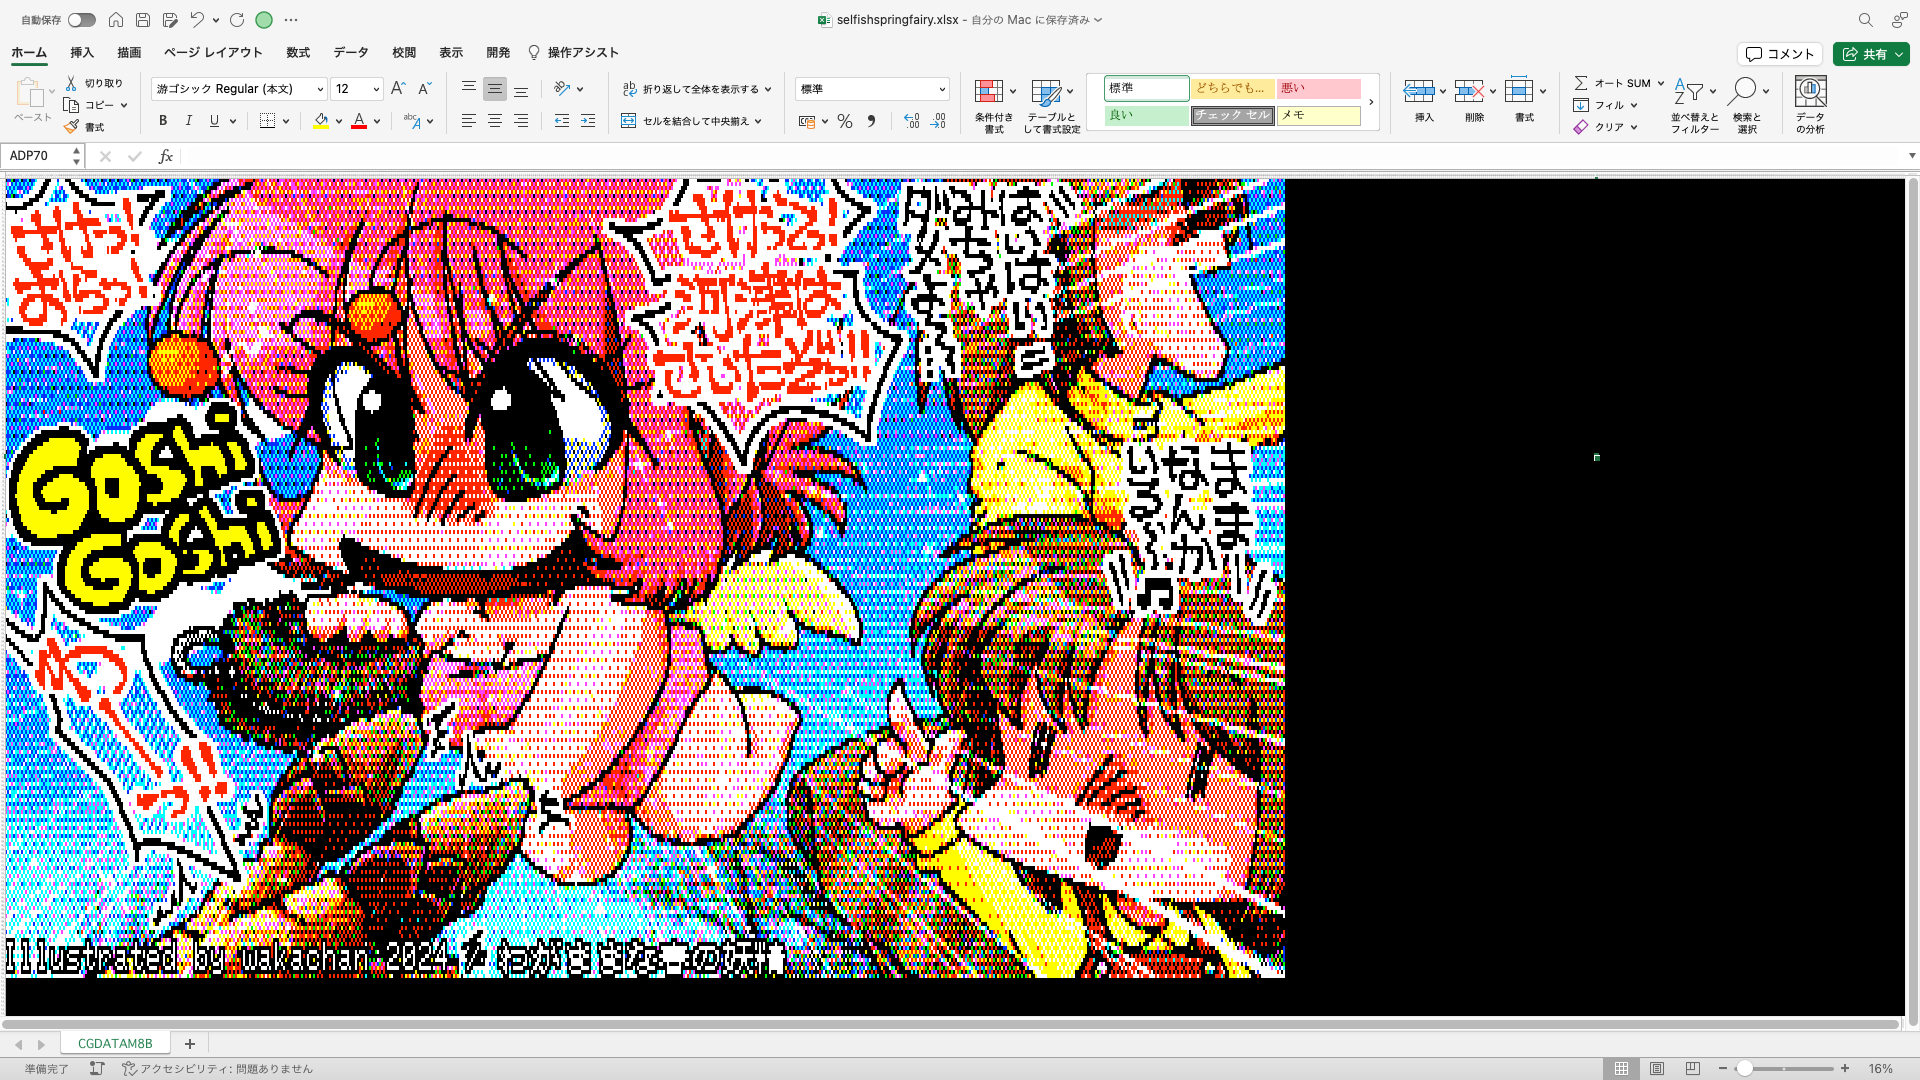
Task: Click the Format Painter (書式) brush
Action: coord(71,127)
